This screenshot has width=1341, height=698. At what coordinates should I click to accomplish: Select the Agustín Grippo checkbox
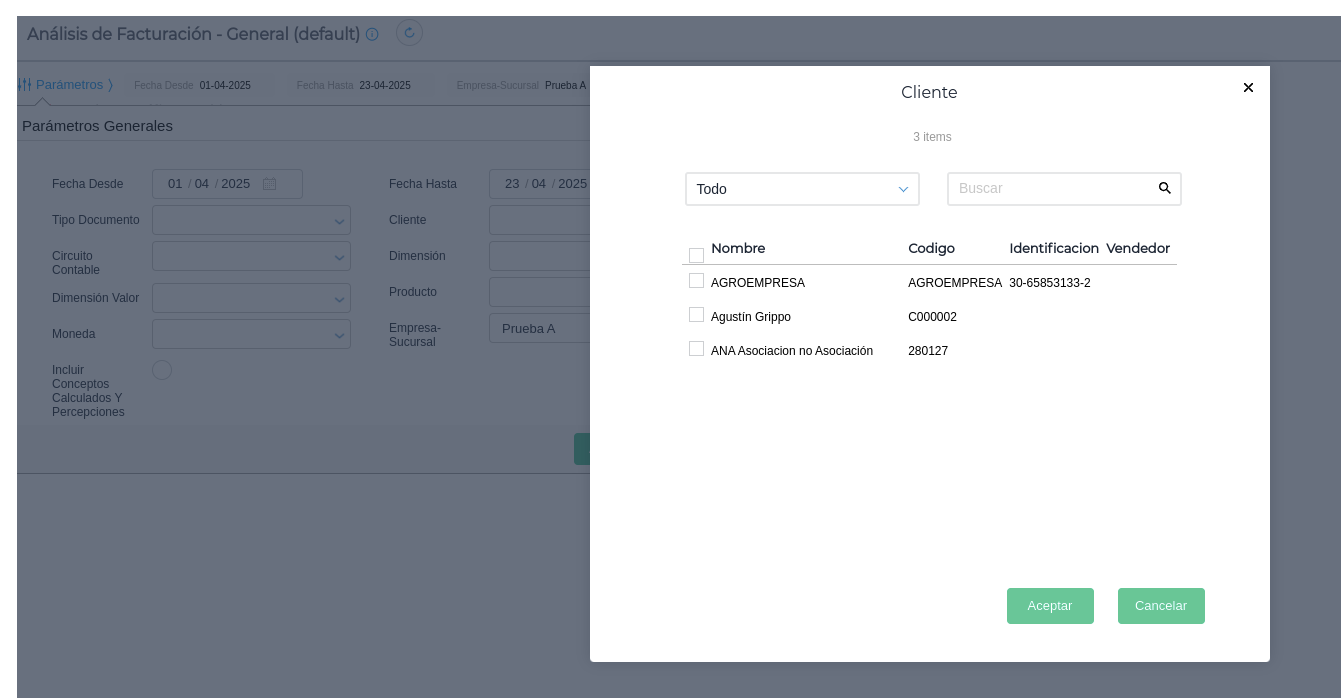pos(696,315)
